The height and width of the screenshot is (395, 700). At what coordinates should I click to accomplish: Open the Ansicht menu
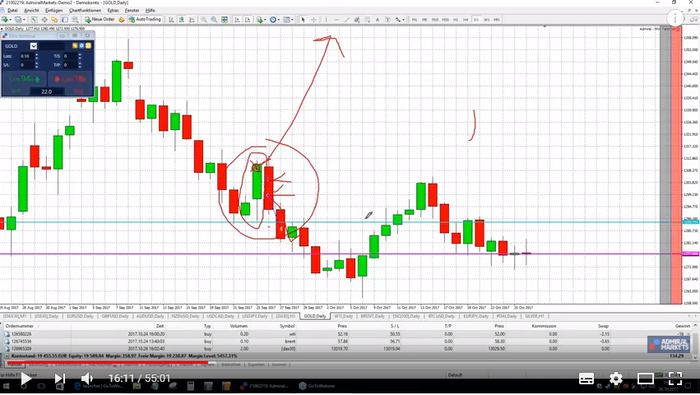click(x=31, y=10)
